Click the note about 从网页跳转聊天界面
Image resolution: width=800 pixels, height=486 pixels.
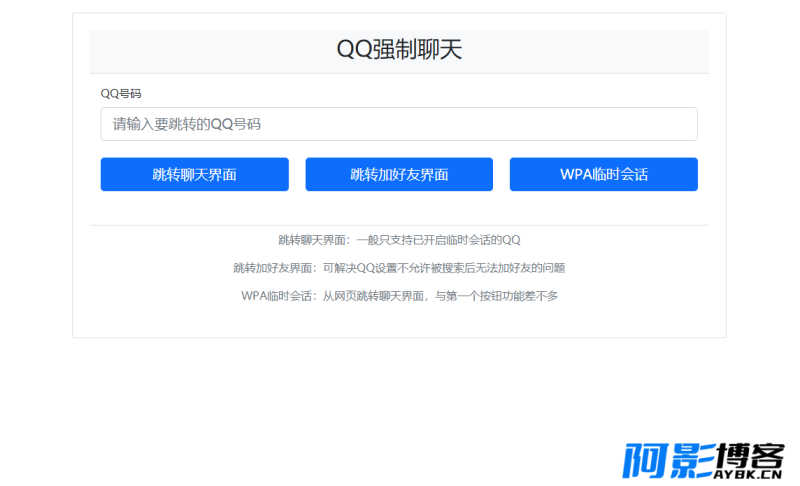(x=399, y=296)
